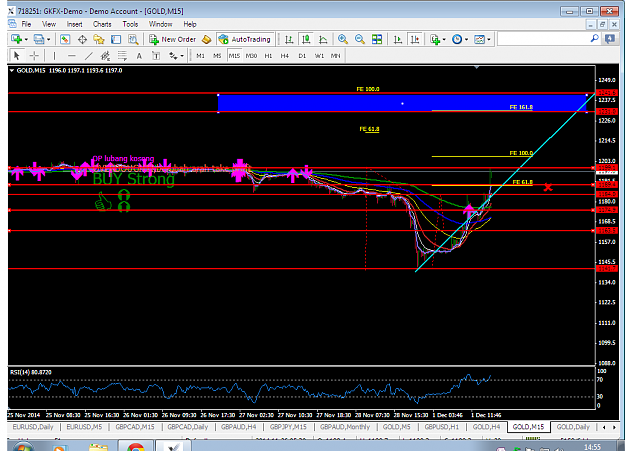625x451 pixels.
Task: Click the Zoom In magnifier icon
Action: [x=342, y=39]
